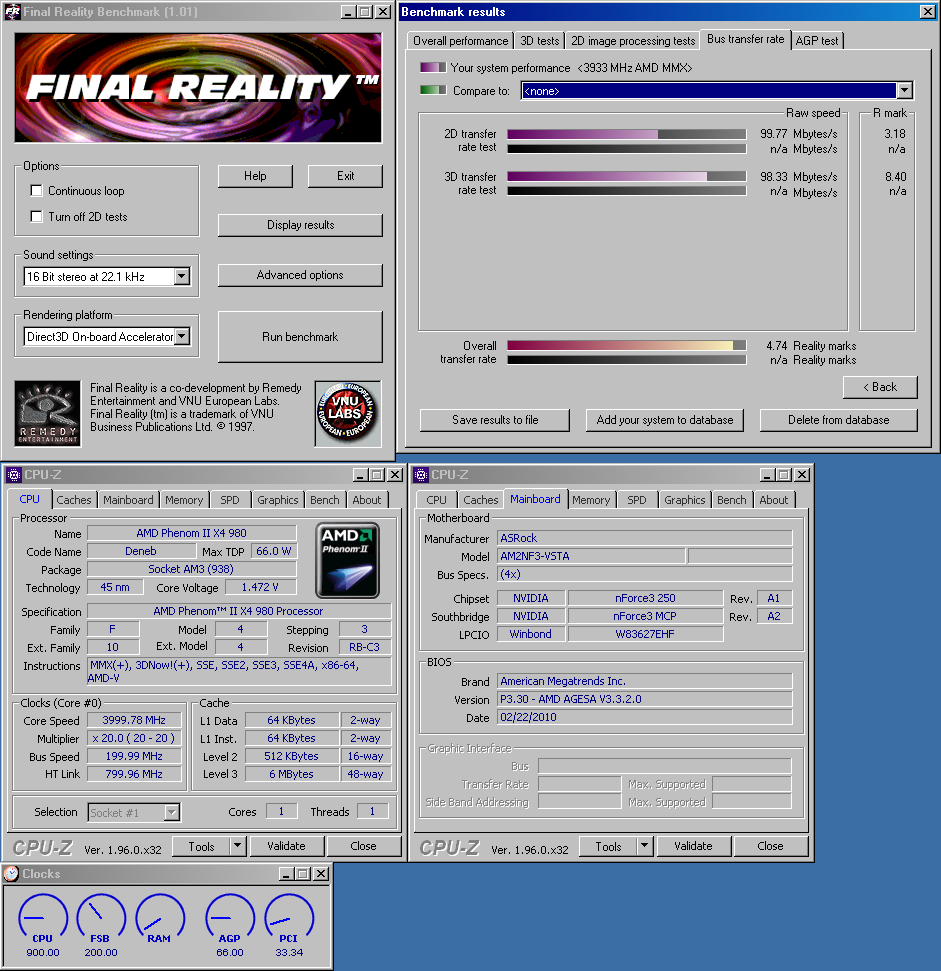This screenshot has width=941, height=971.
Task: Click the Overall transfer rate bar
Action: (x=627, y=346)
